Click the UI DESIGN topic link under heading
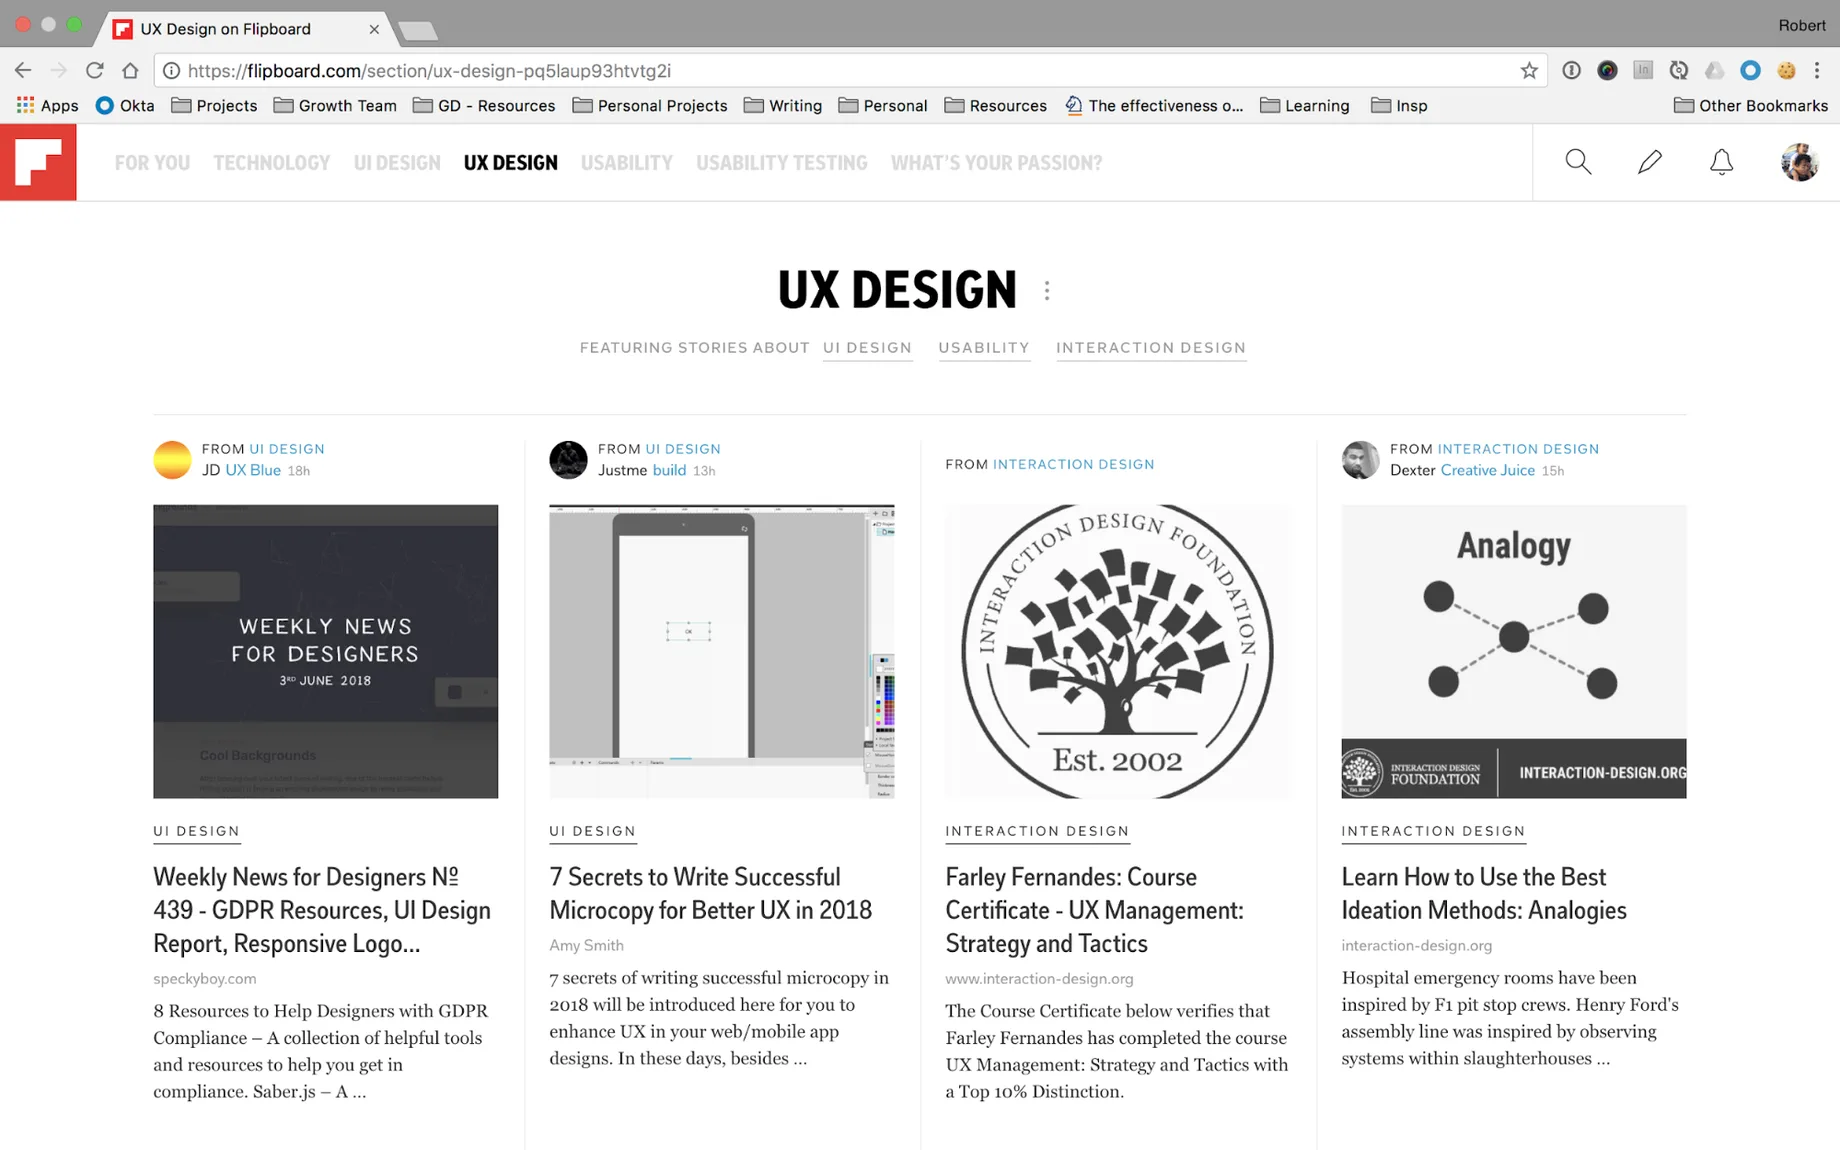 tap(867, 347)
